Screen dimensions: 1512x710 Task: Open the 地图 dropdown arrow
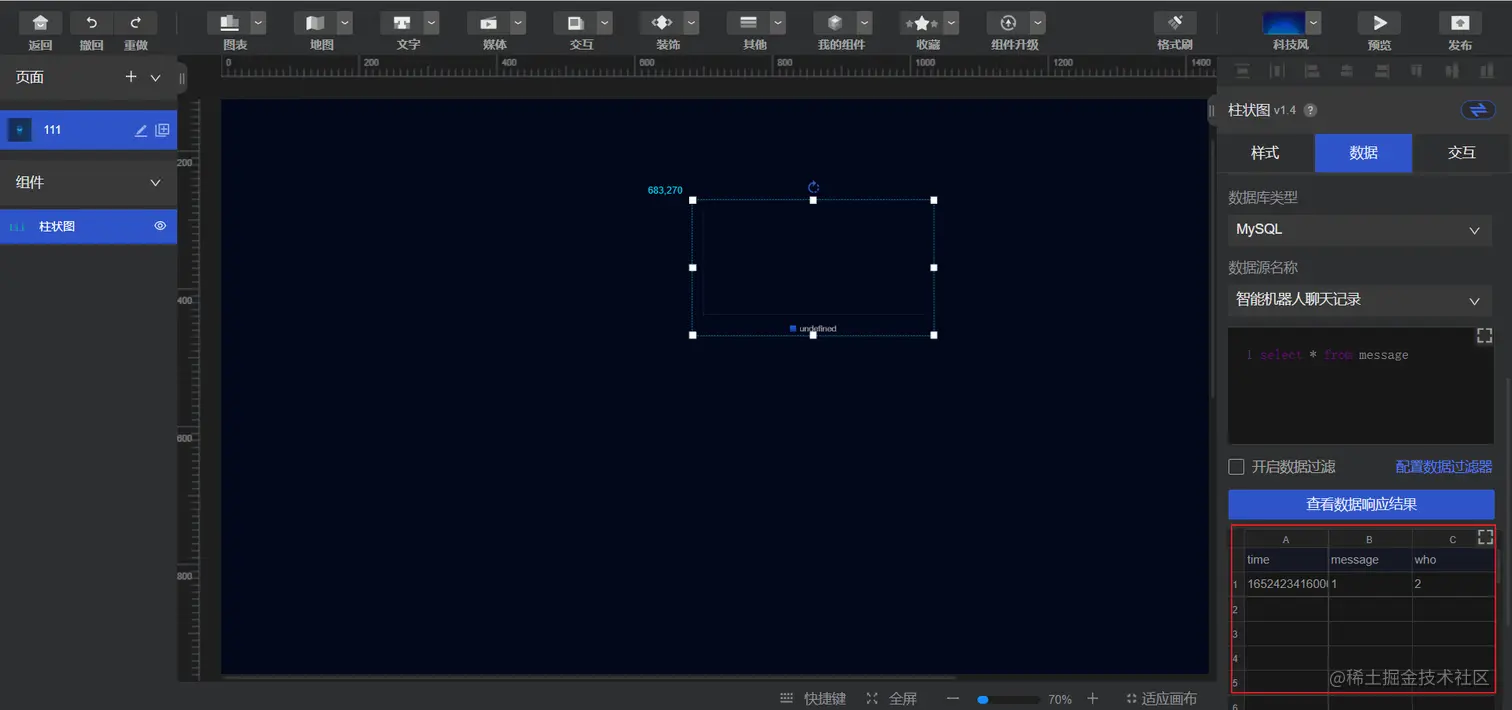(x=345, y=22)
